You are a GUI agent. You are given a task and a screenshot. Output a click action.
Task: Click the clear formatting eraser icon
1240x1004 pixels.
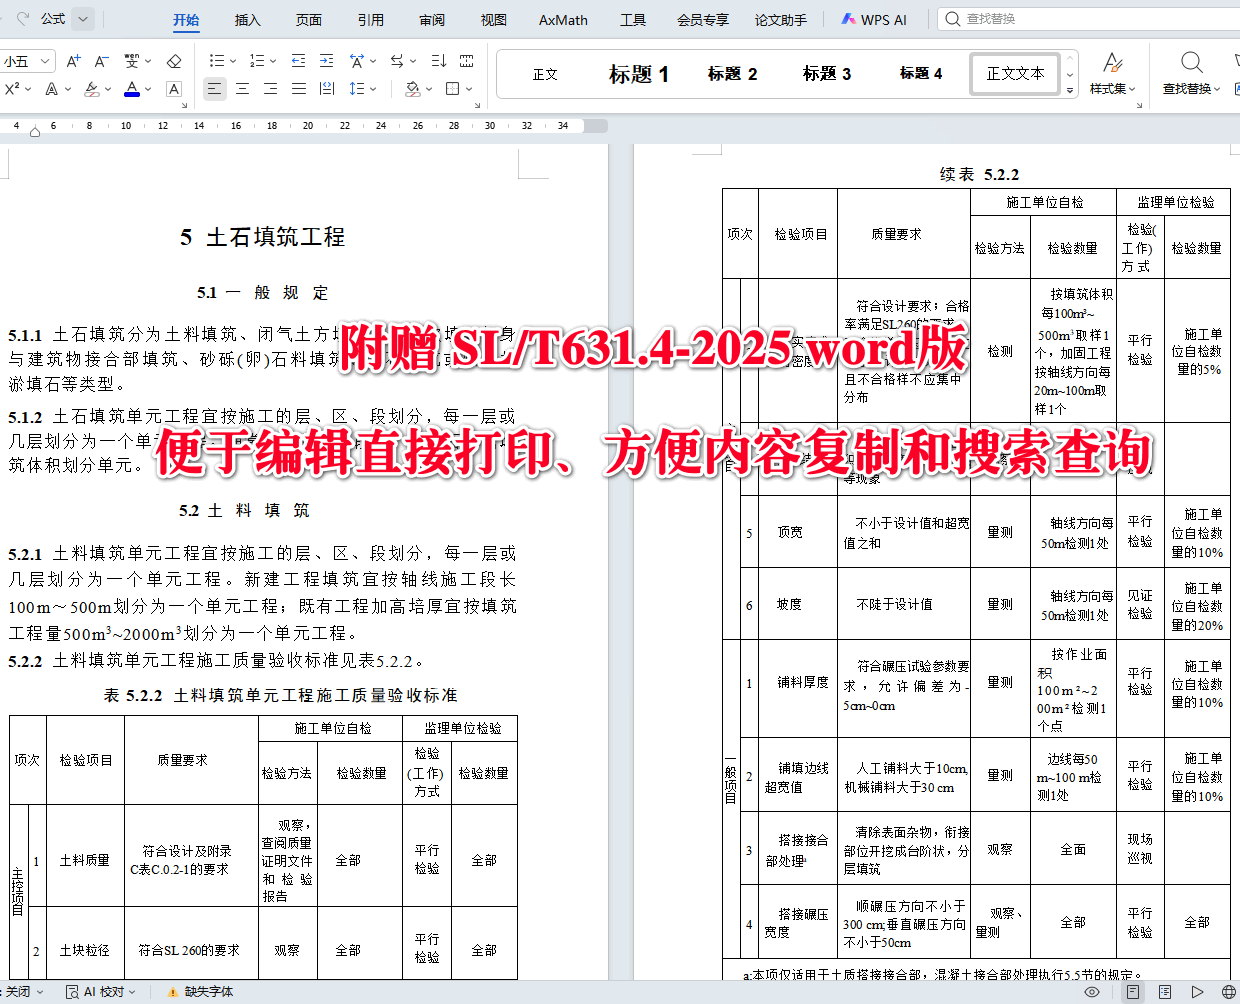[174, 61]
